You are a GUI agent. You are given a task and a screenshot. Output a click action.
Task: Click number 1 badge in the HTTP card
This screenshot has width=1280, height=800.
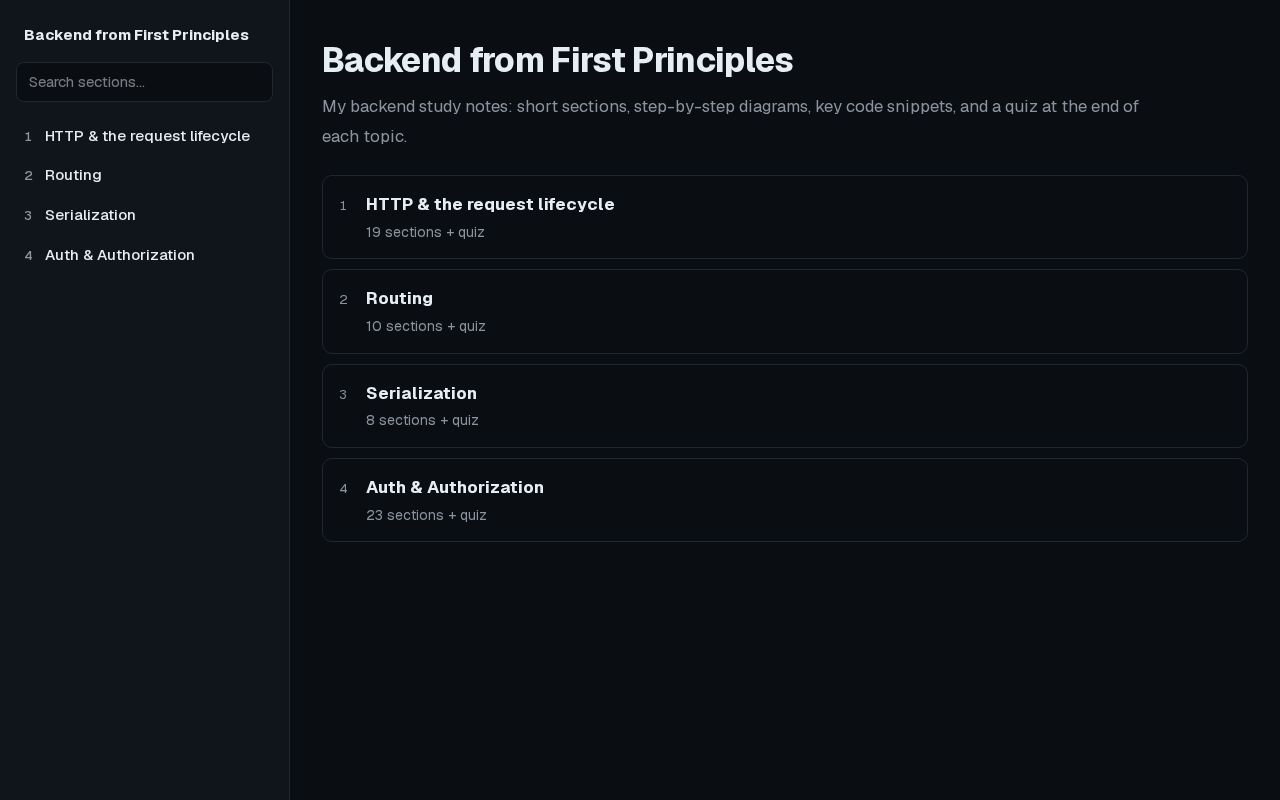click(343, 205)
